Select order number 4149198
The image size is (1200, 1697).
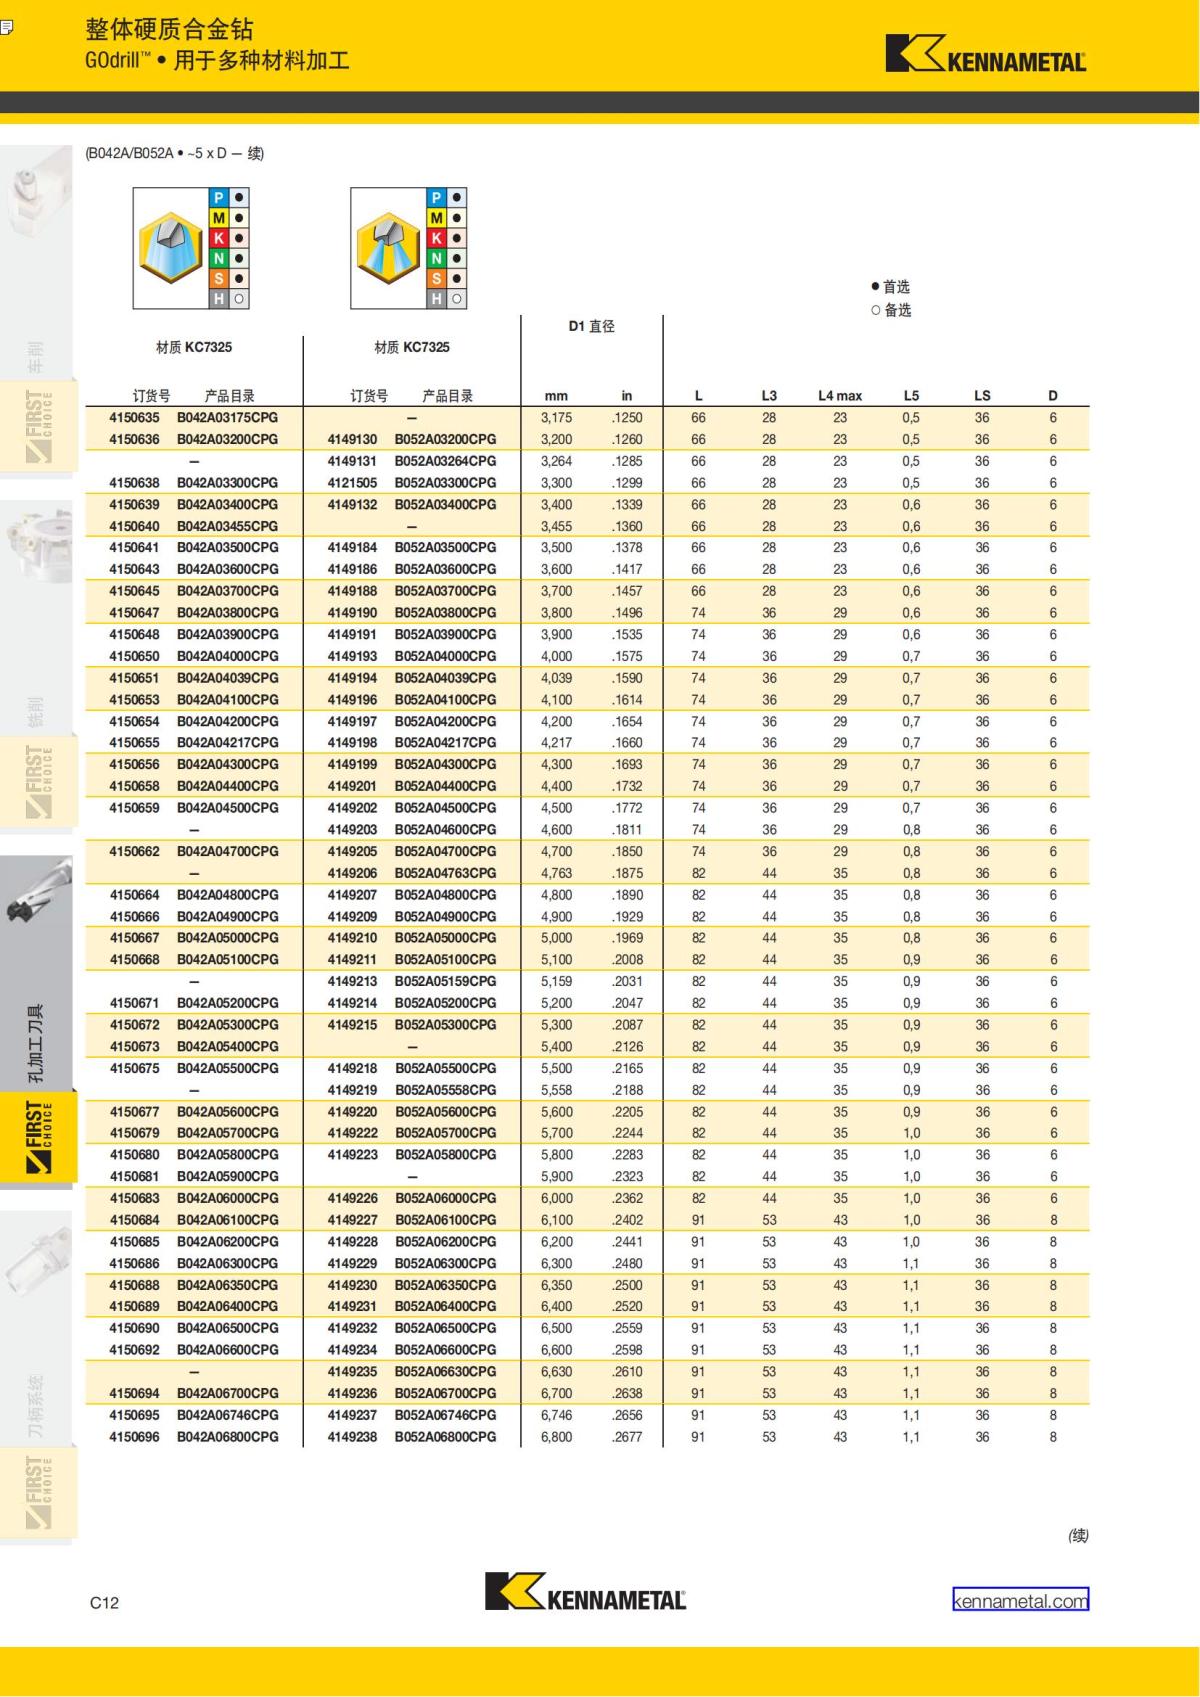(x=352, y=743)
